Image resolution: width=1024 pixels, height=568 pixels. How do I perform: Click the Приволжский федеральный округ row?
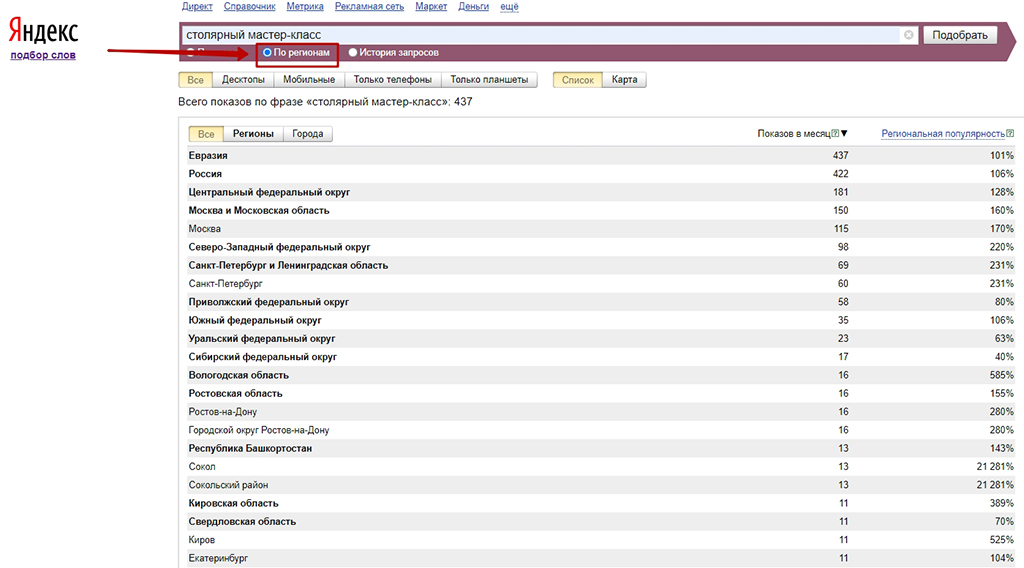click(601, 302)
